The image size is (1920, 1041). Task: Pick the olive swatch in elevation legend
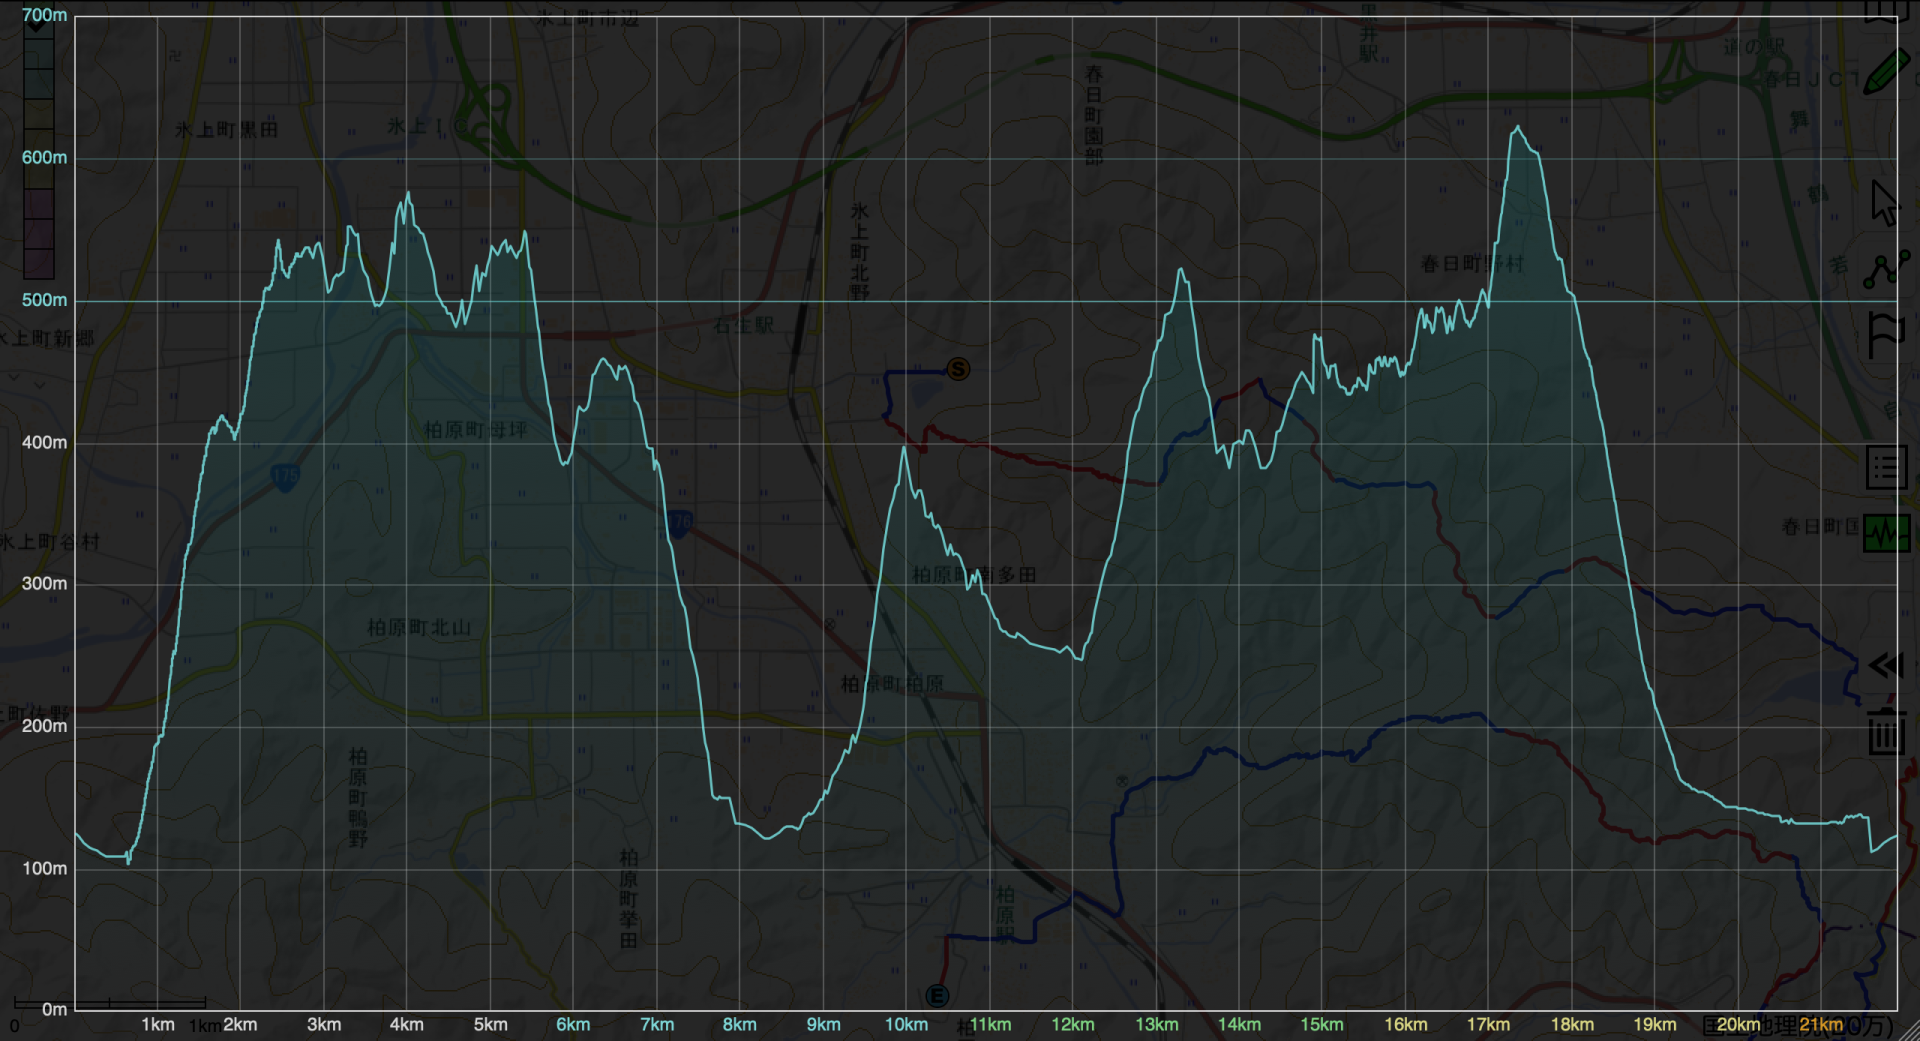(x=38, y=115)
